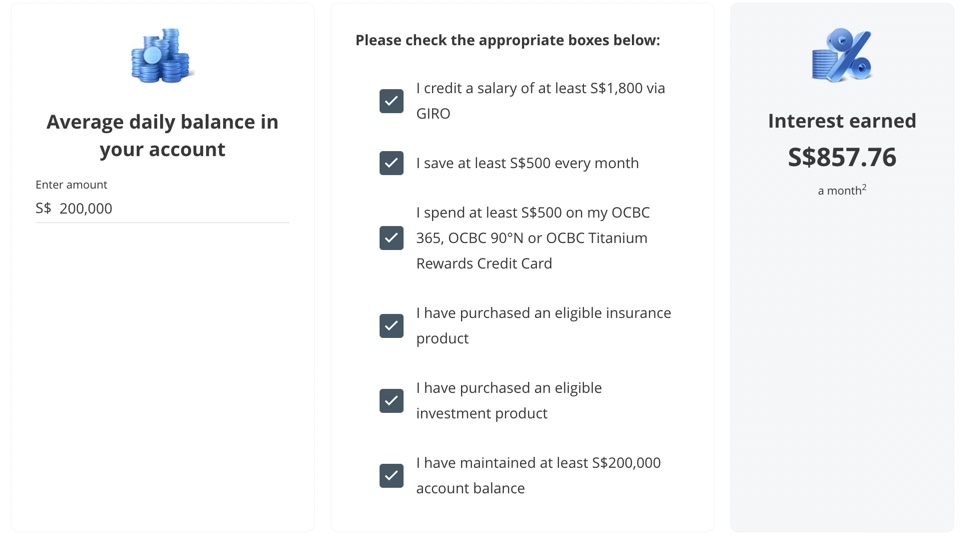Click the average daily balance amount field
This screenshot has height=538, width=960.
pyautogui.click(x=162, y=209)
